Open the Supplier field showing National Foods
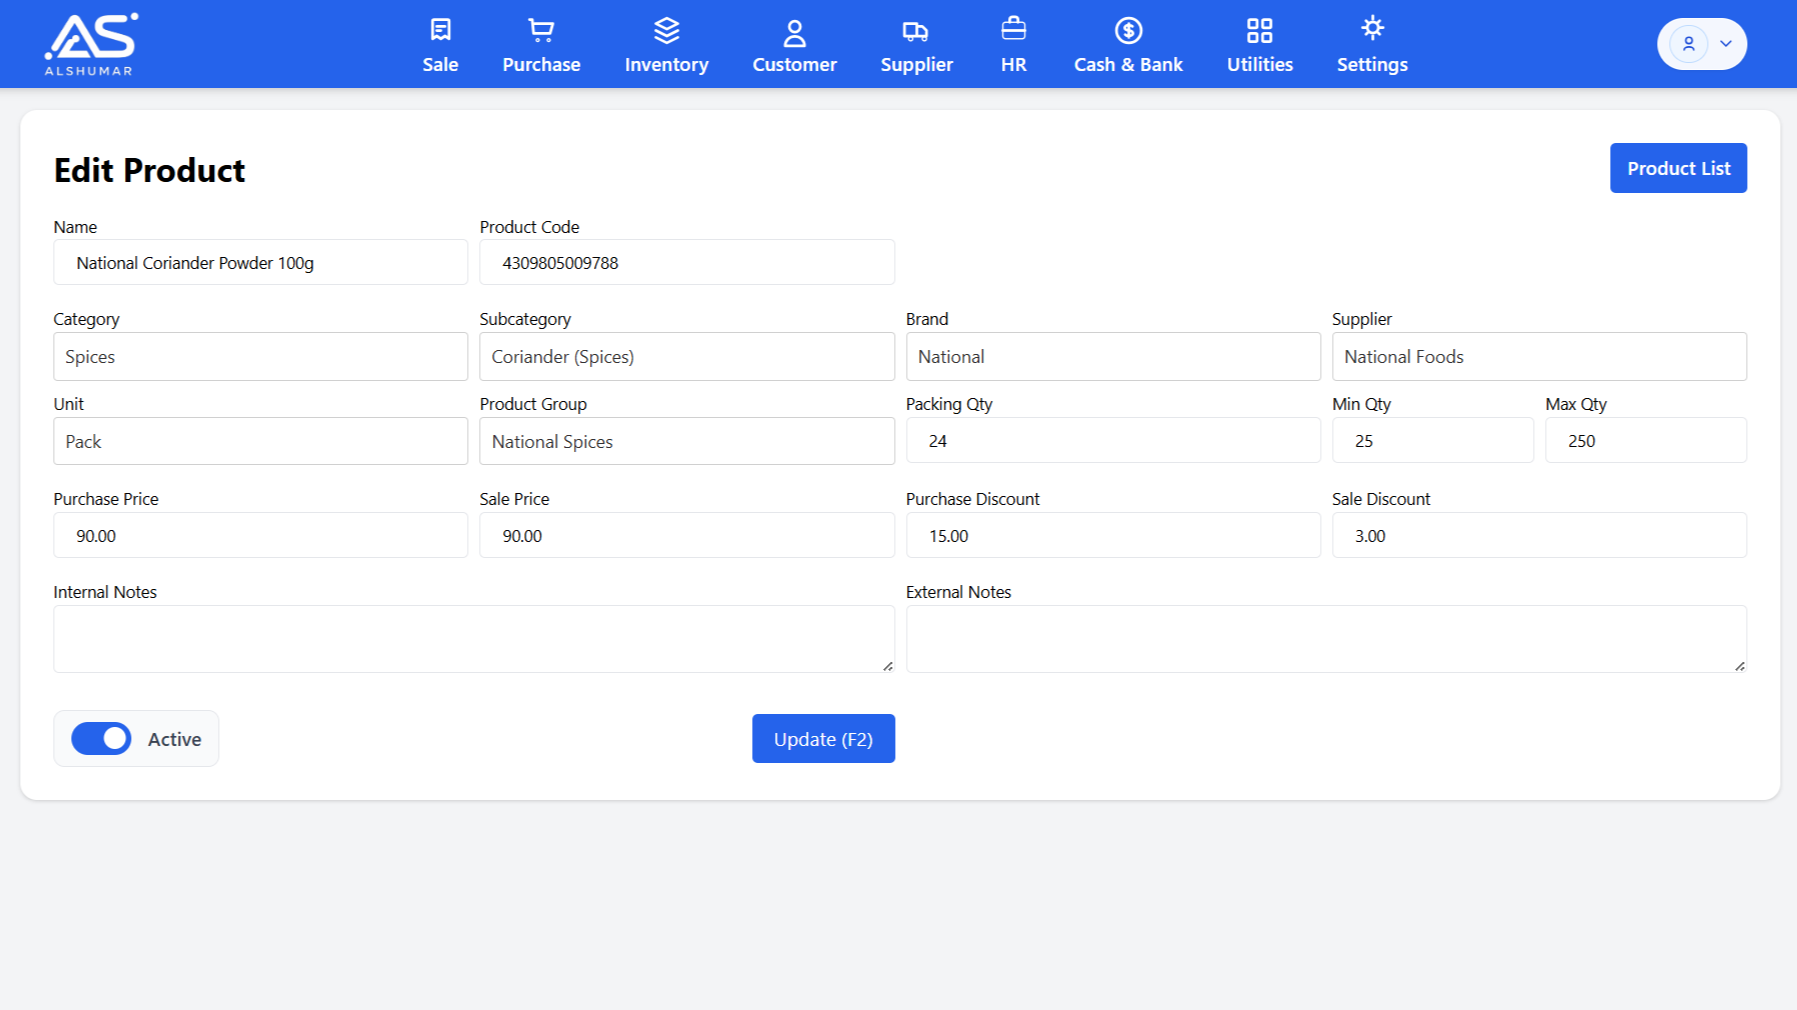 1538,356
